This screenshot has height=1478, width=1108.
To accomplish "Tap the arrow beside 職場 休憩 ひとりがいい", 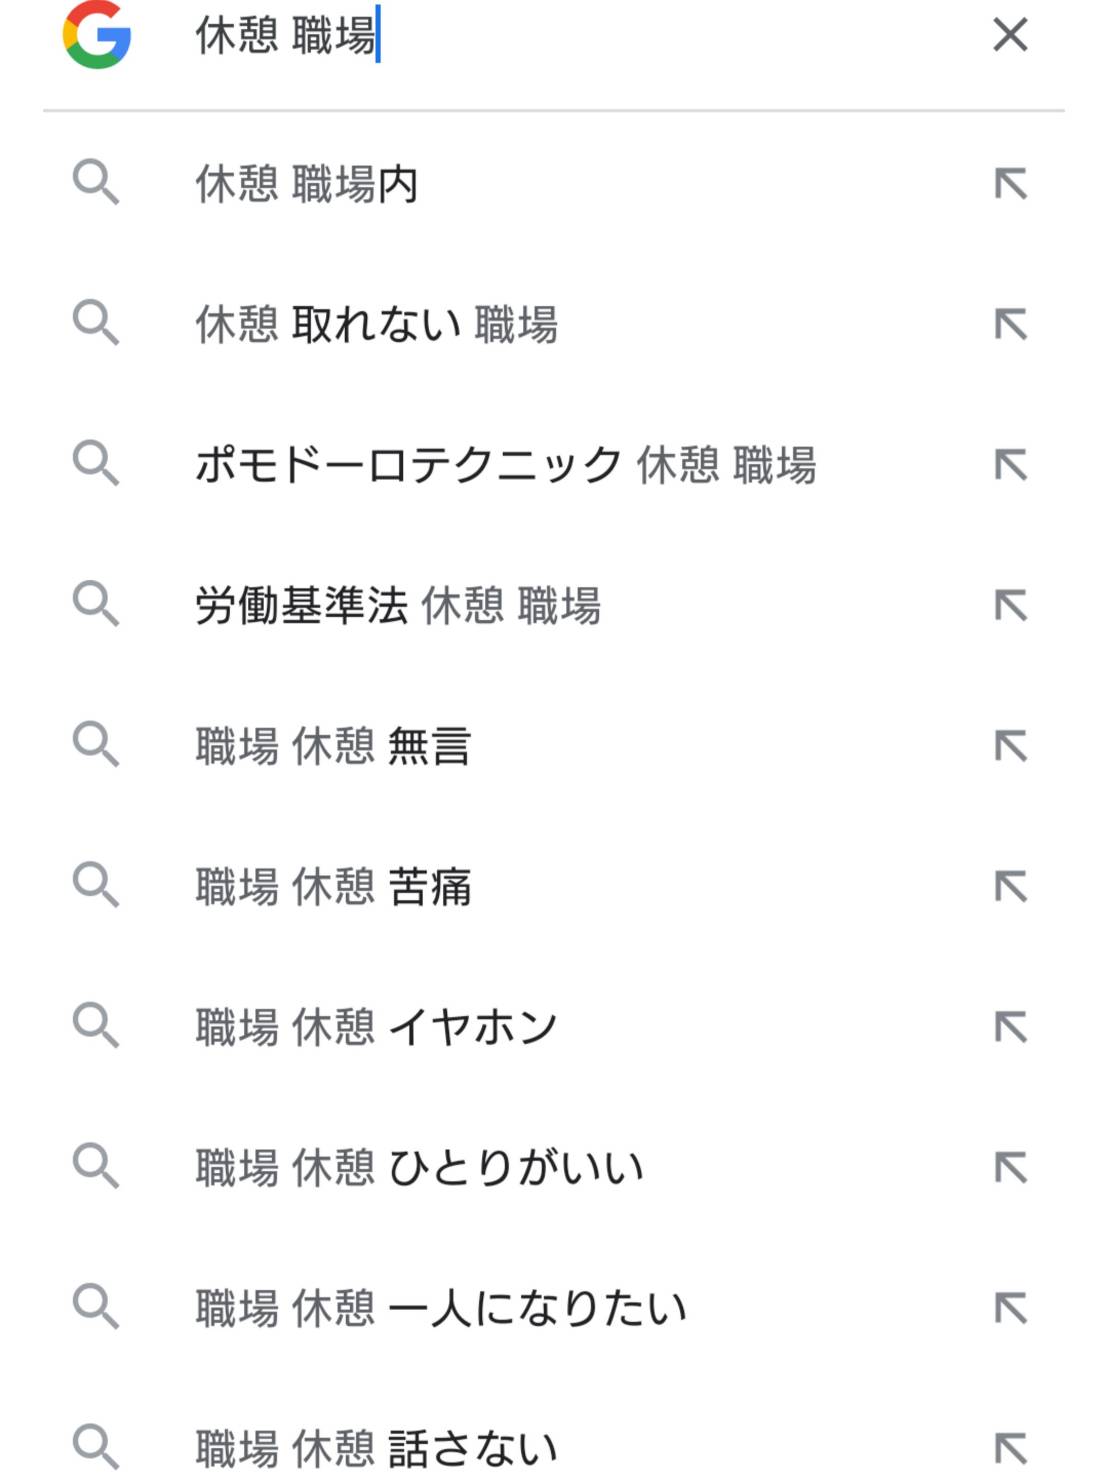I will (x=1010, y=1167).
